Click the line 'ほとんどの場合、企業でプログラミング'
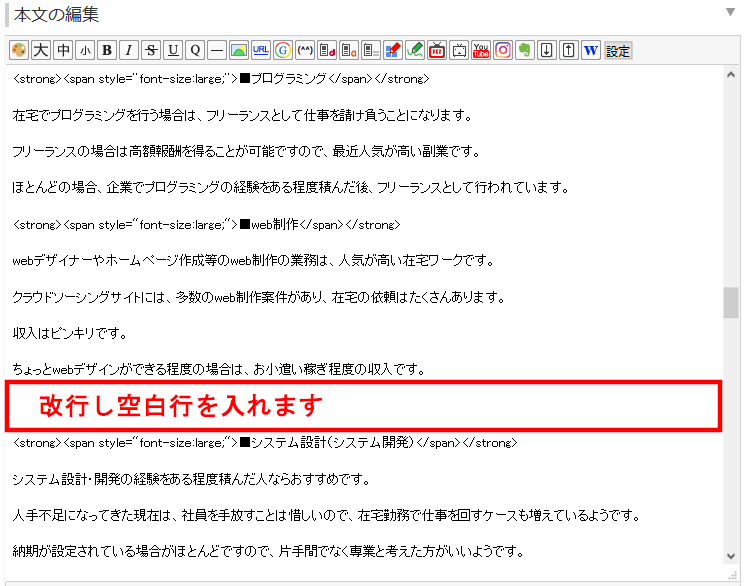Screen dimensions: 745x586 291,187
